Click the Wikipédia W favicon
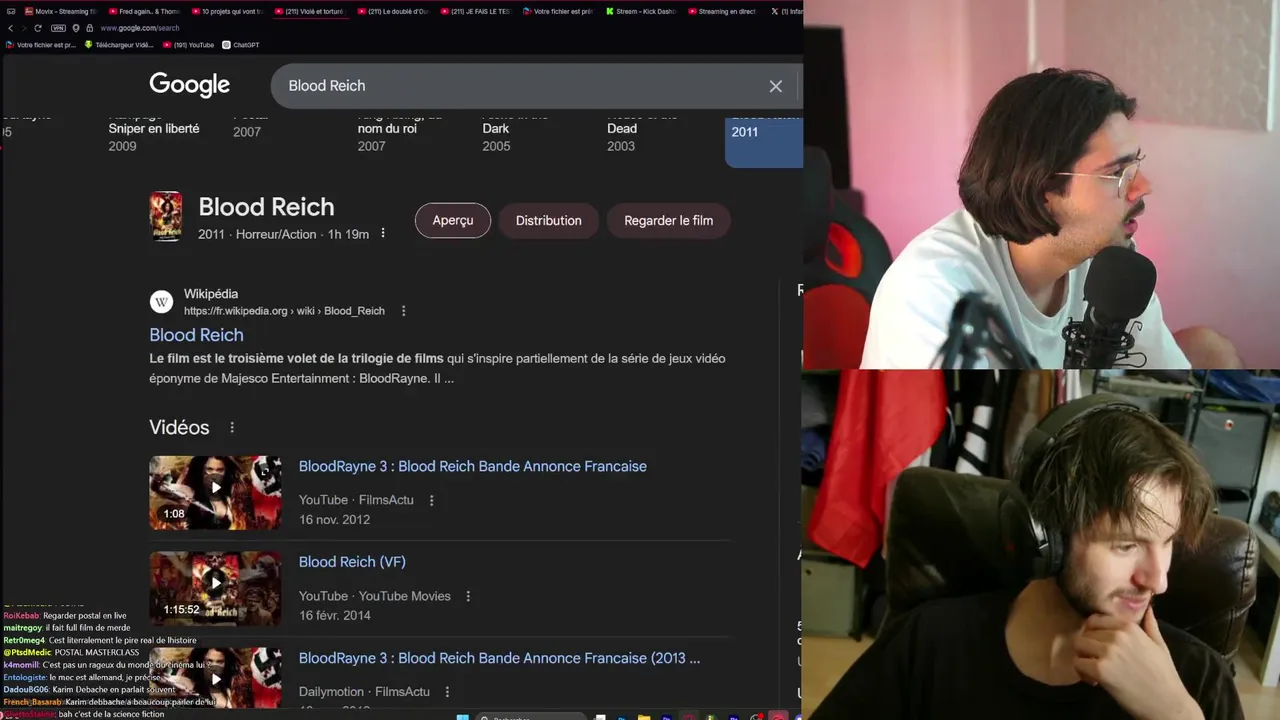This screenshot has width=1280, height=720. coord(161,302)
